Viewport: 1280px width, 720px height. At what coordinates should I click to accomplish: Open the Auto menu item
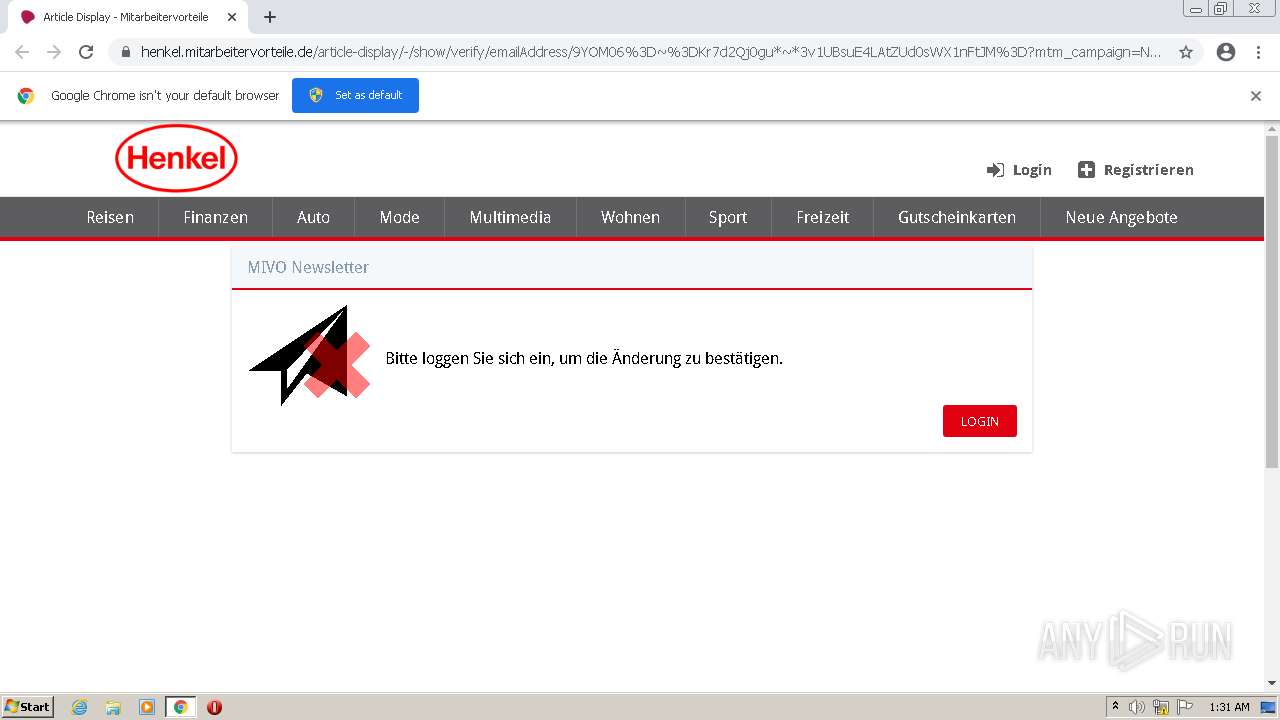(313, 217)
